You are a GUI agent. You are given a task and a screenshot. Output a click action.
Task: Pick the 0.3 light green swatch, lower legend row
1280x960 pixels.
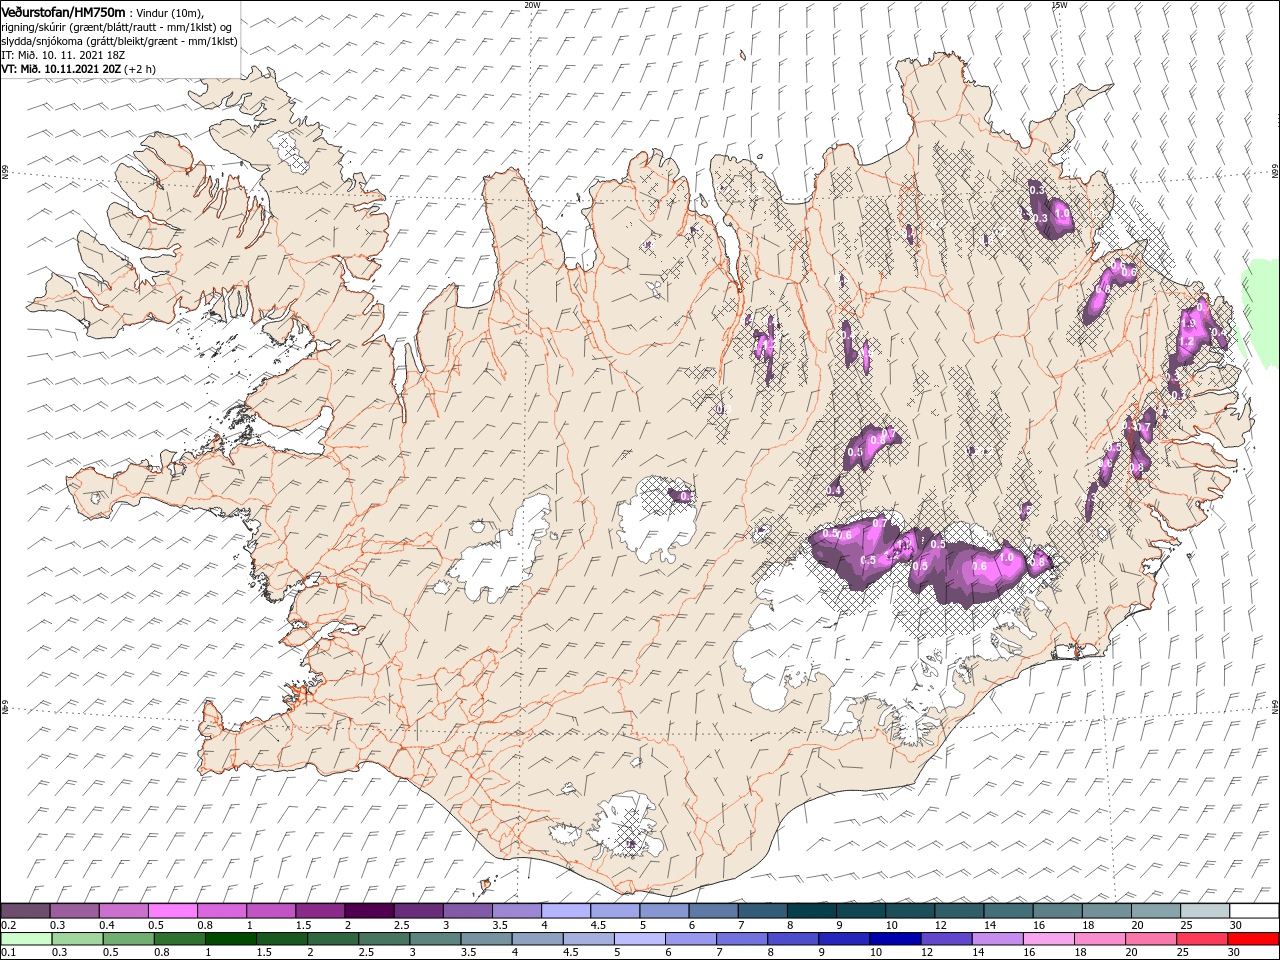[x=77, y=939]
